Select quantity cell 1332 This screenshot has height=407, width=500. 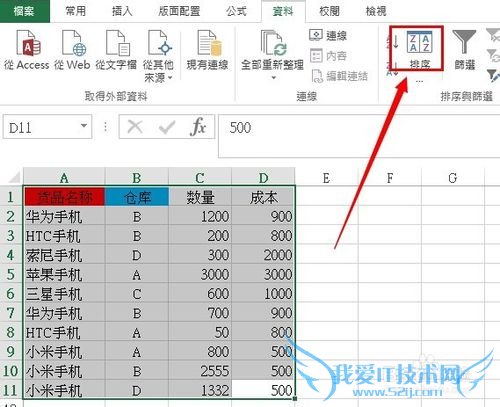click(x=200, y=390)
